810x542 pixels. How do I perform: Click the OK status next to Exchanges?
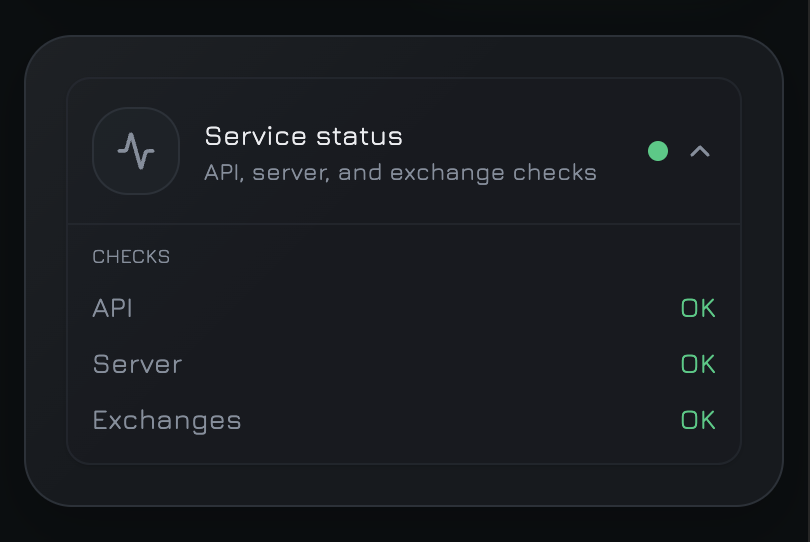pyautogui.click(x=698, y=420)
